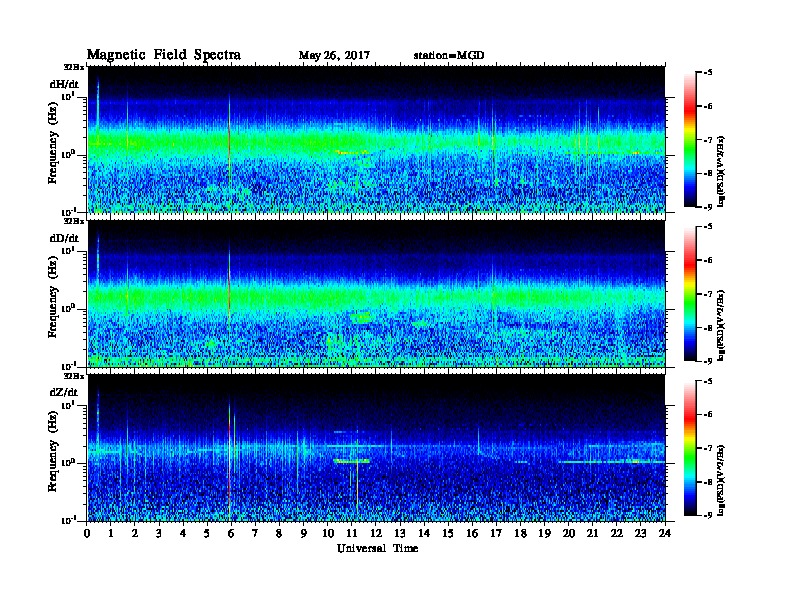Click the 10^0 tick label of dD/dt panel
This screenshot has width=792, height=612.
point(69,308)
